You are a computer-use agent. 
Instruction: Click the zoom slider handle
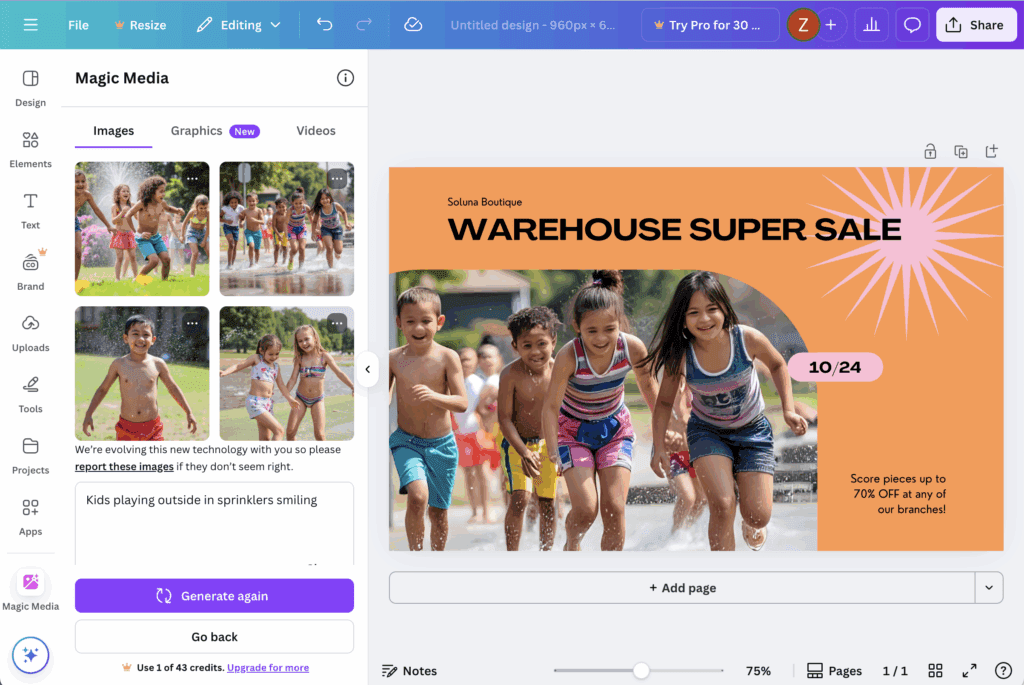[641, 671]
